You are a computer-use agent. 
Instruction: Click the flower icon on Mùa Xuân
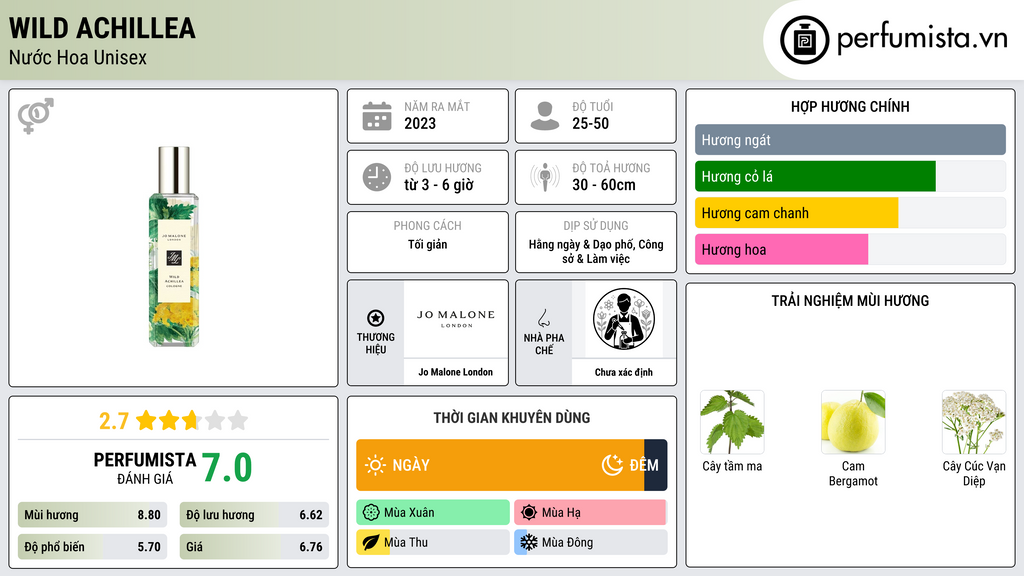point(371,513)
